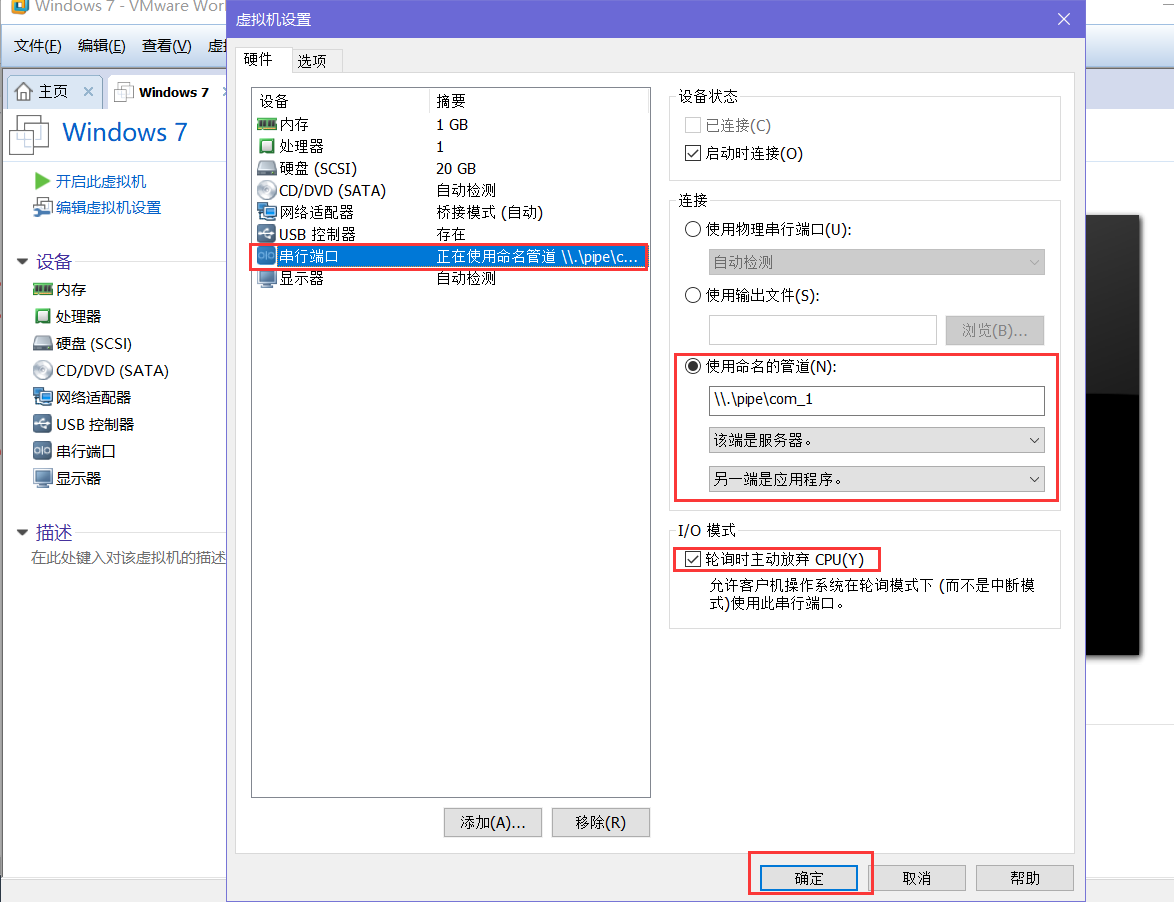Click the 处理器 icon in the main window sidebar
Screen dimensions: 1174x902
click(43, 316)
